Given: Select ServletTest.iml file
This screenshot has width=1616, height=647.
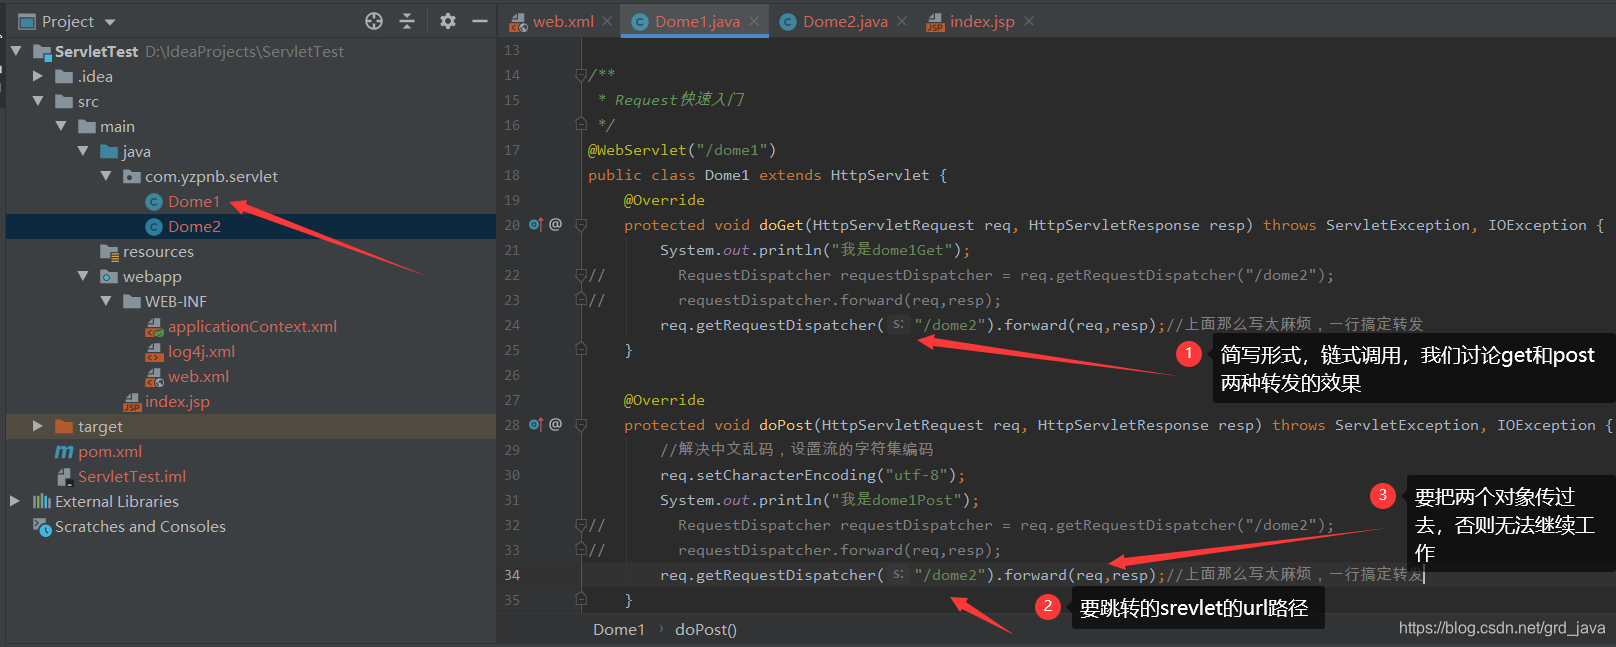Looking at the screenshot, I should (132, 476).
